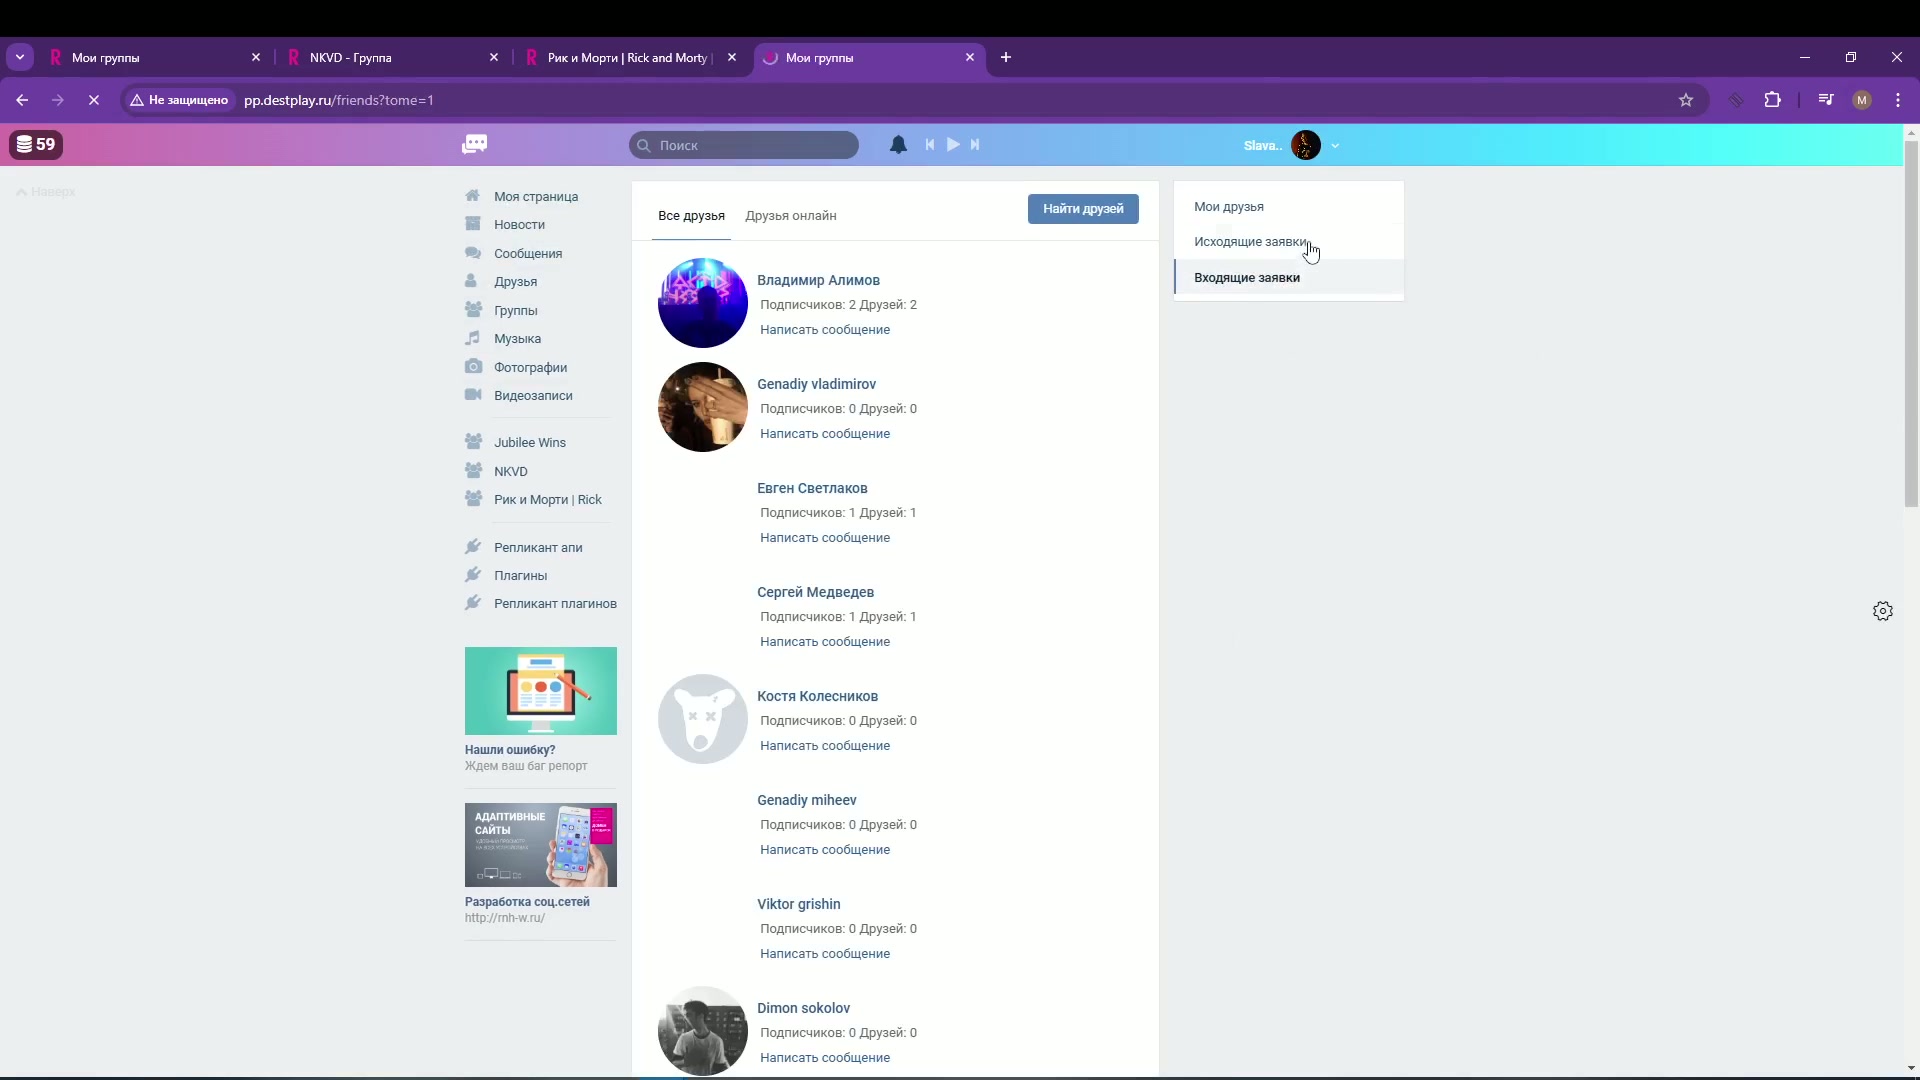Open Фотографии in the sidebar
The image size is (1920, 1080).
coord(530,368)
